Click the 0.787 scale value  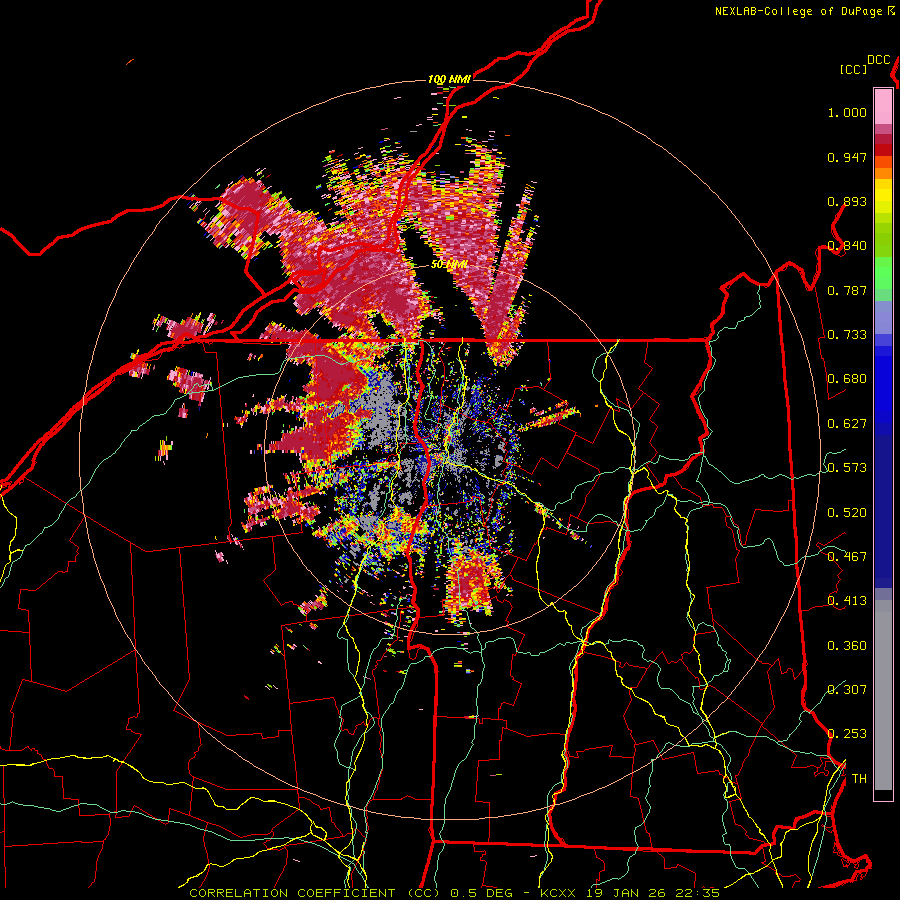pyautogui.click(x=847, y=290)
